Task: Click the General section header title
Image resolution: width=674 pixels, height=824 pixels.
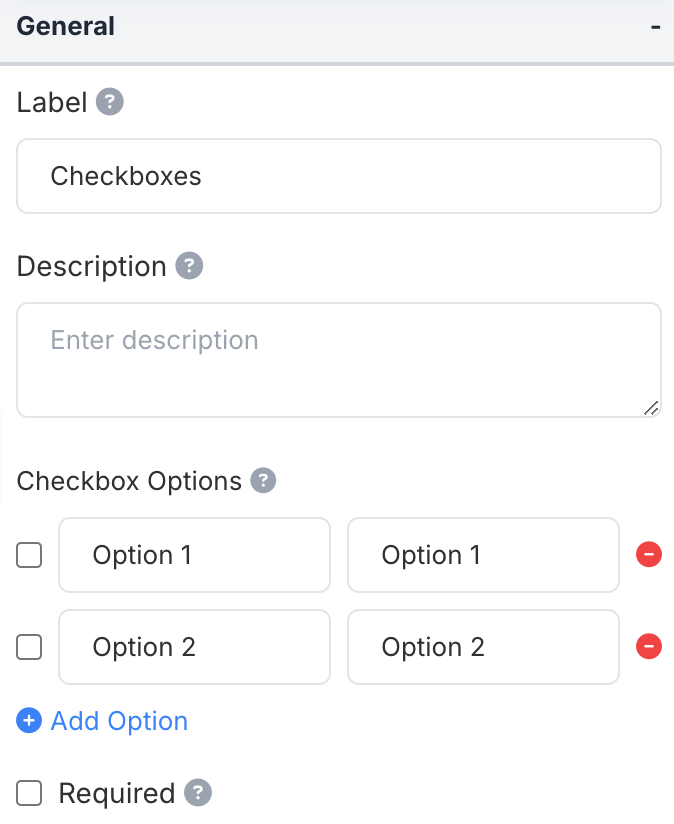Action: (x=66, y=27)
